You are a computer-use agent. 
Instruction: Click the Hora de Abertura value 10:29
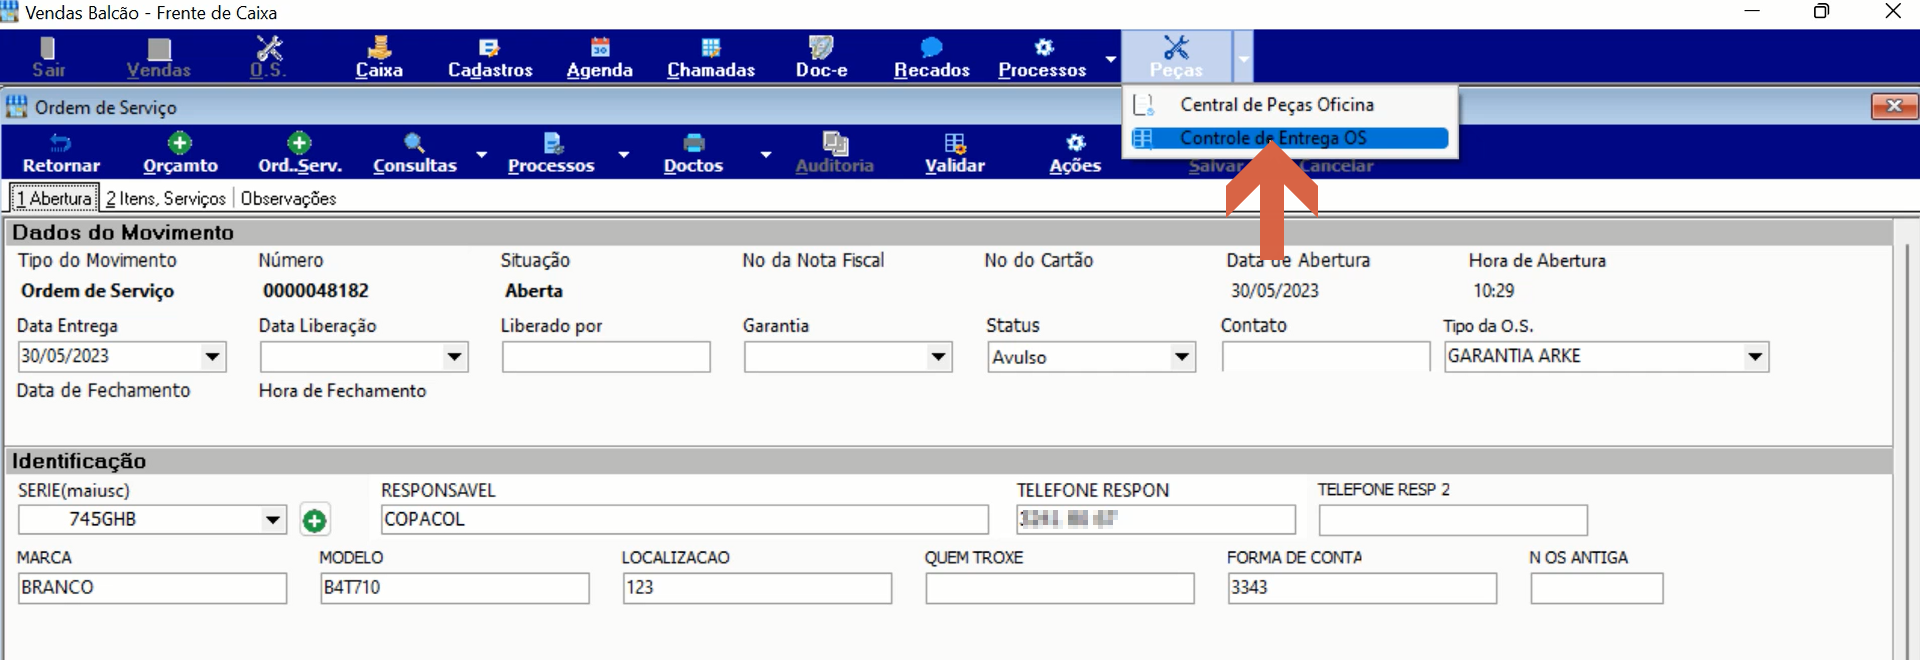(x=1494, y=291)
